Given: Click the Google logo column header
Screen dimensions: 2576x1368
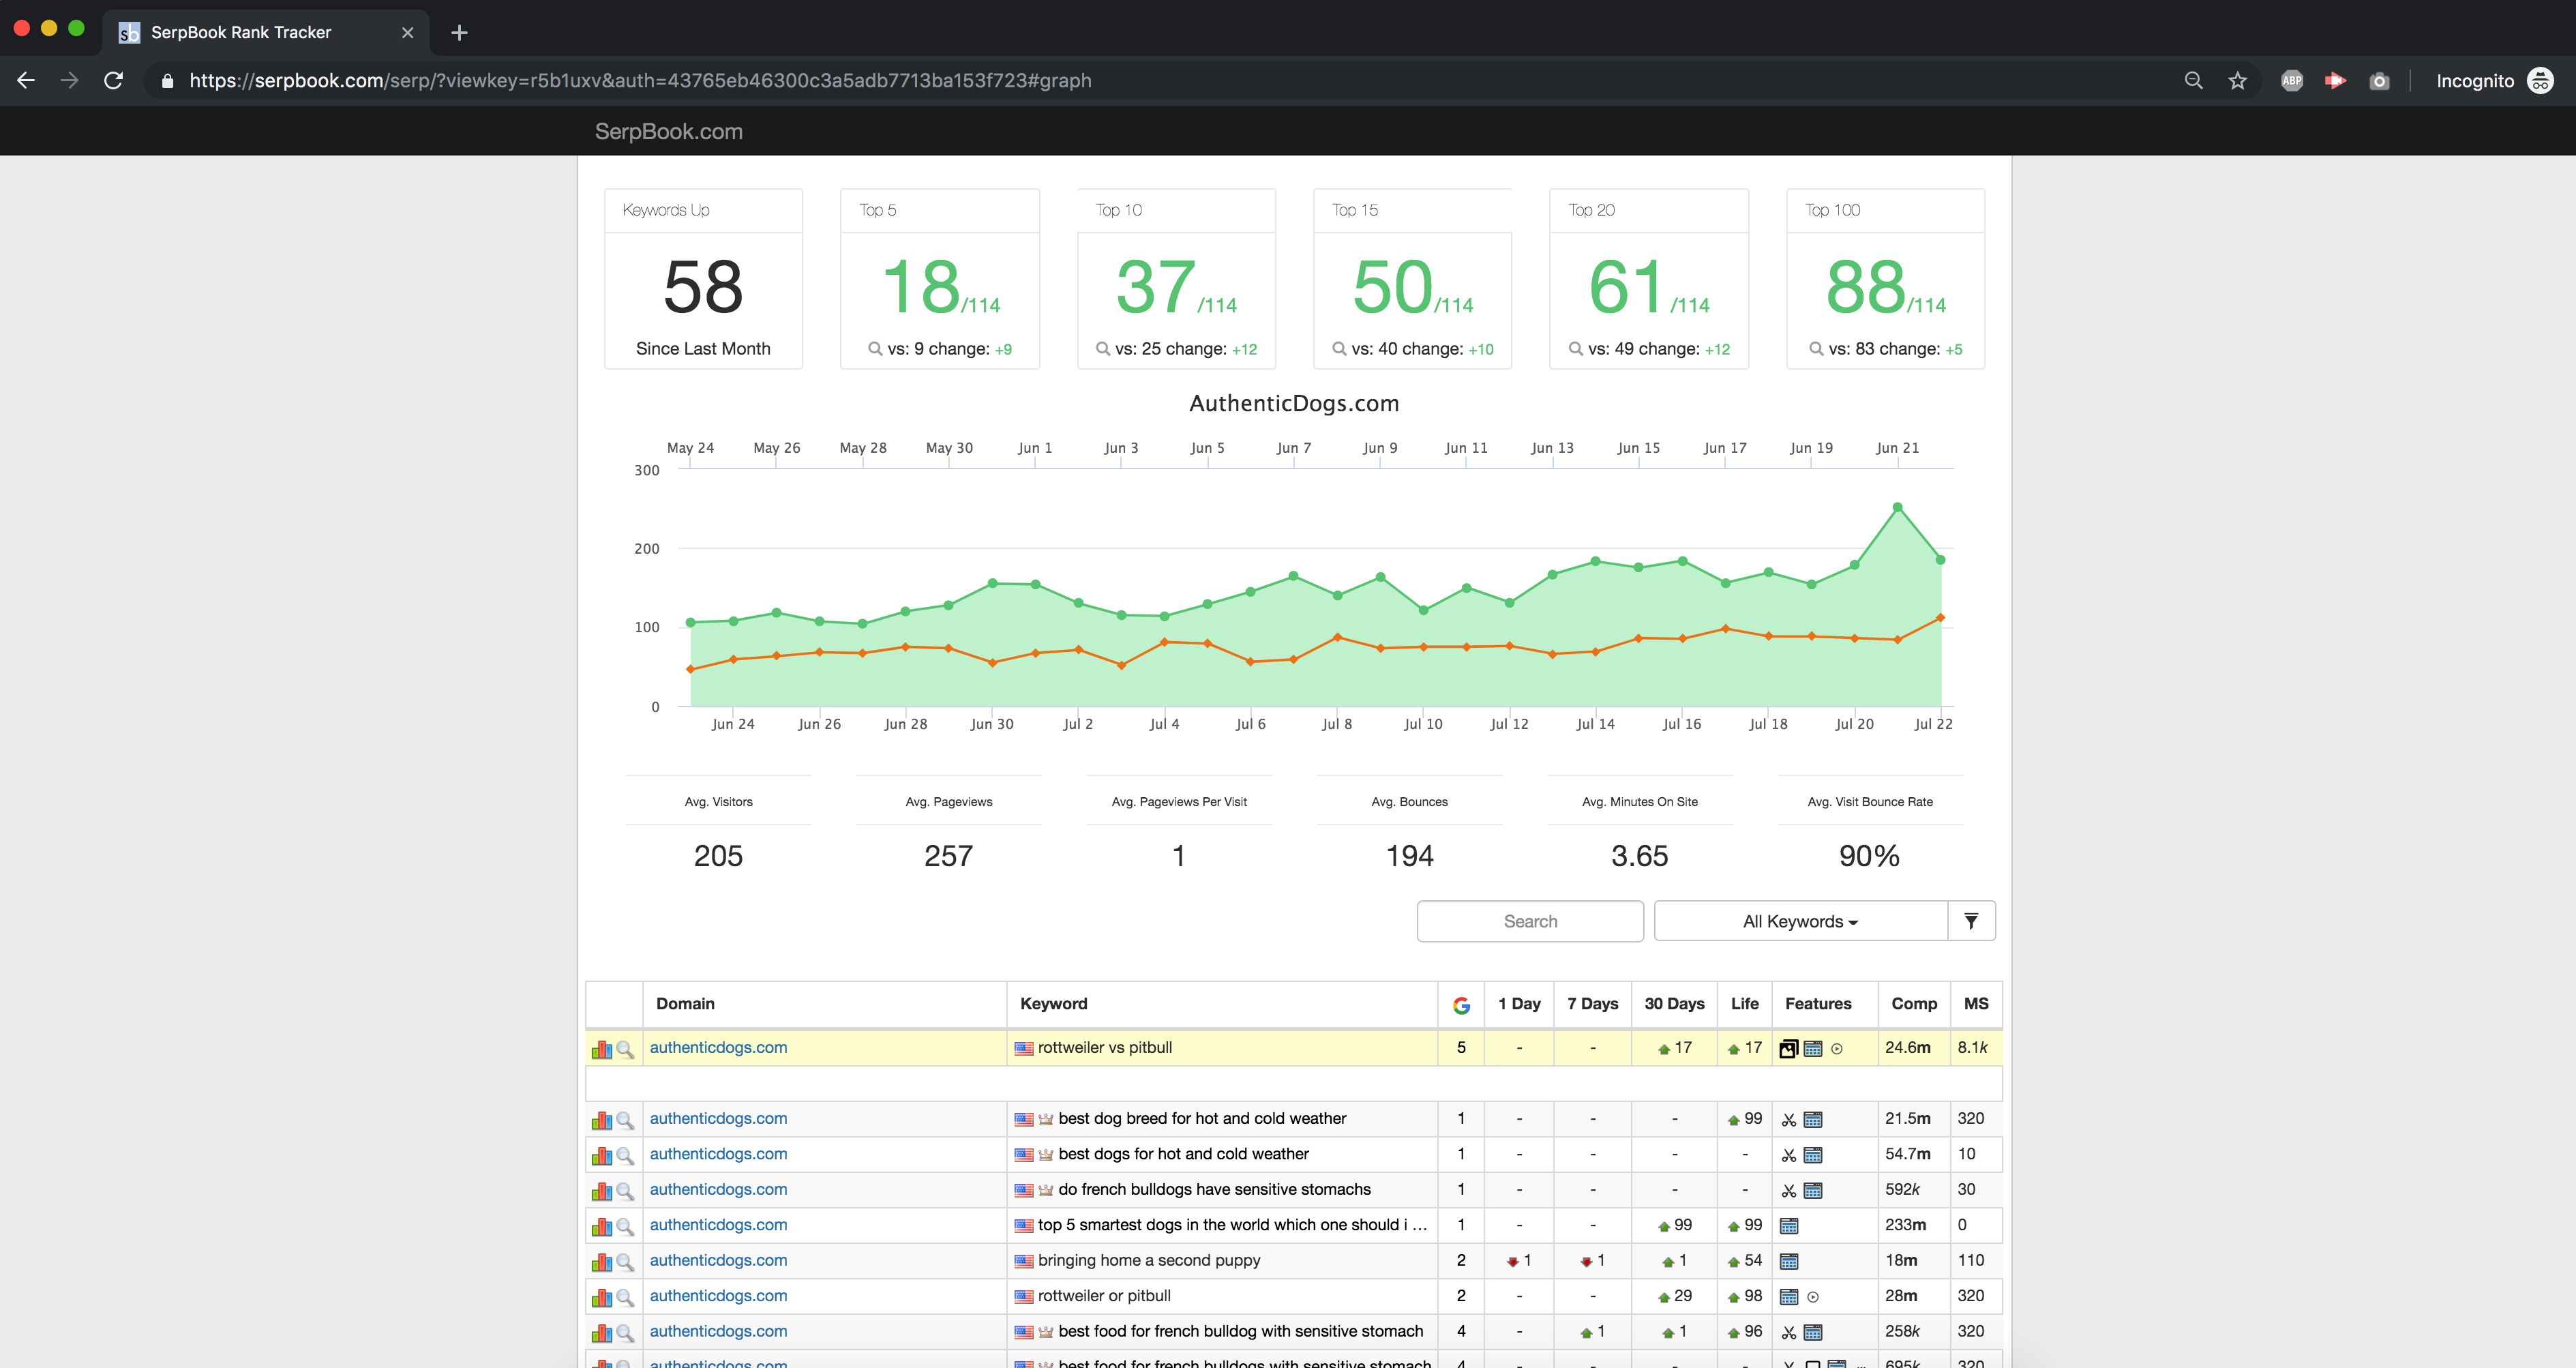Looking at the screenshot, I should point(1461,1005).
